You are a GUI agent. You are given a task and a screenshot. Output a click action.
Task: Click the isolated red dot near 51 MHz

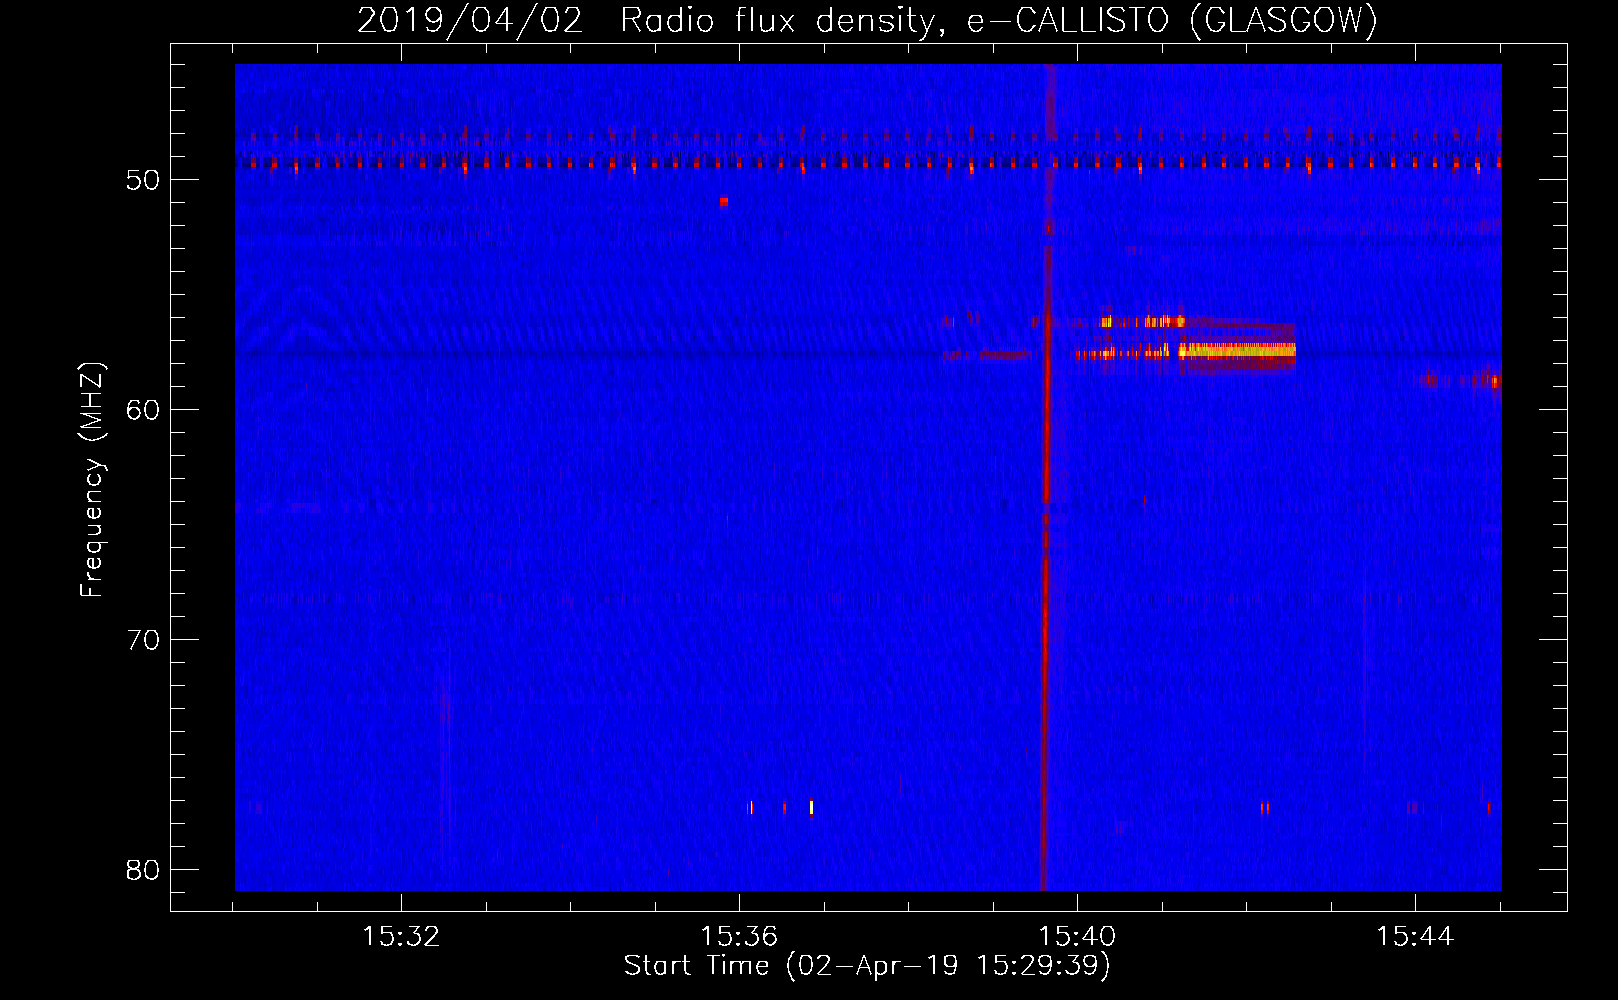pos(724,201)
